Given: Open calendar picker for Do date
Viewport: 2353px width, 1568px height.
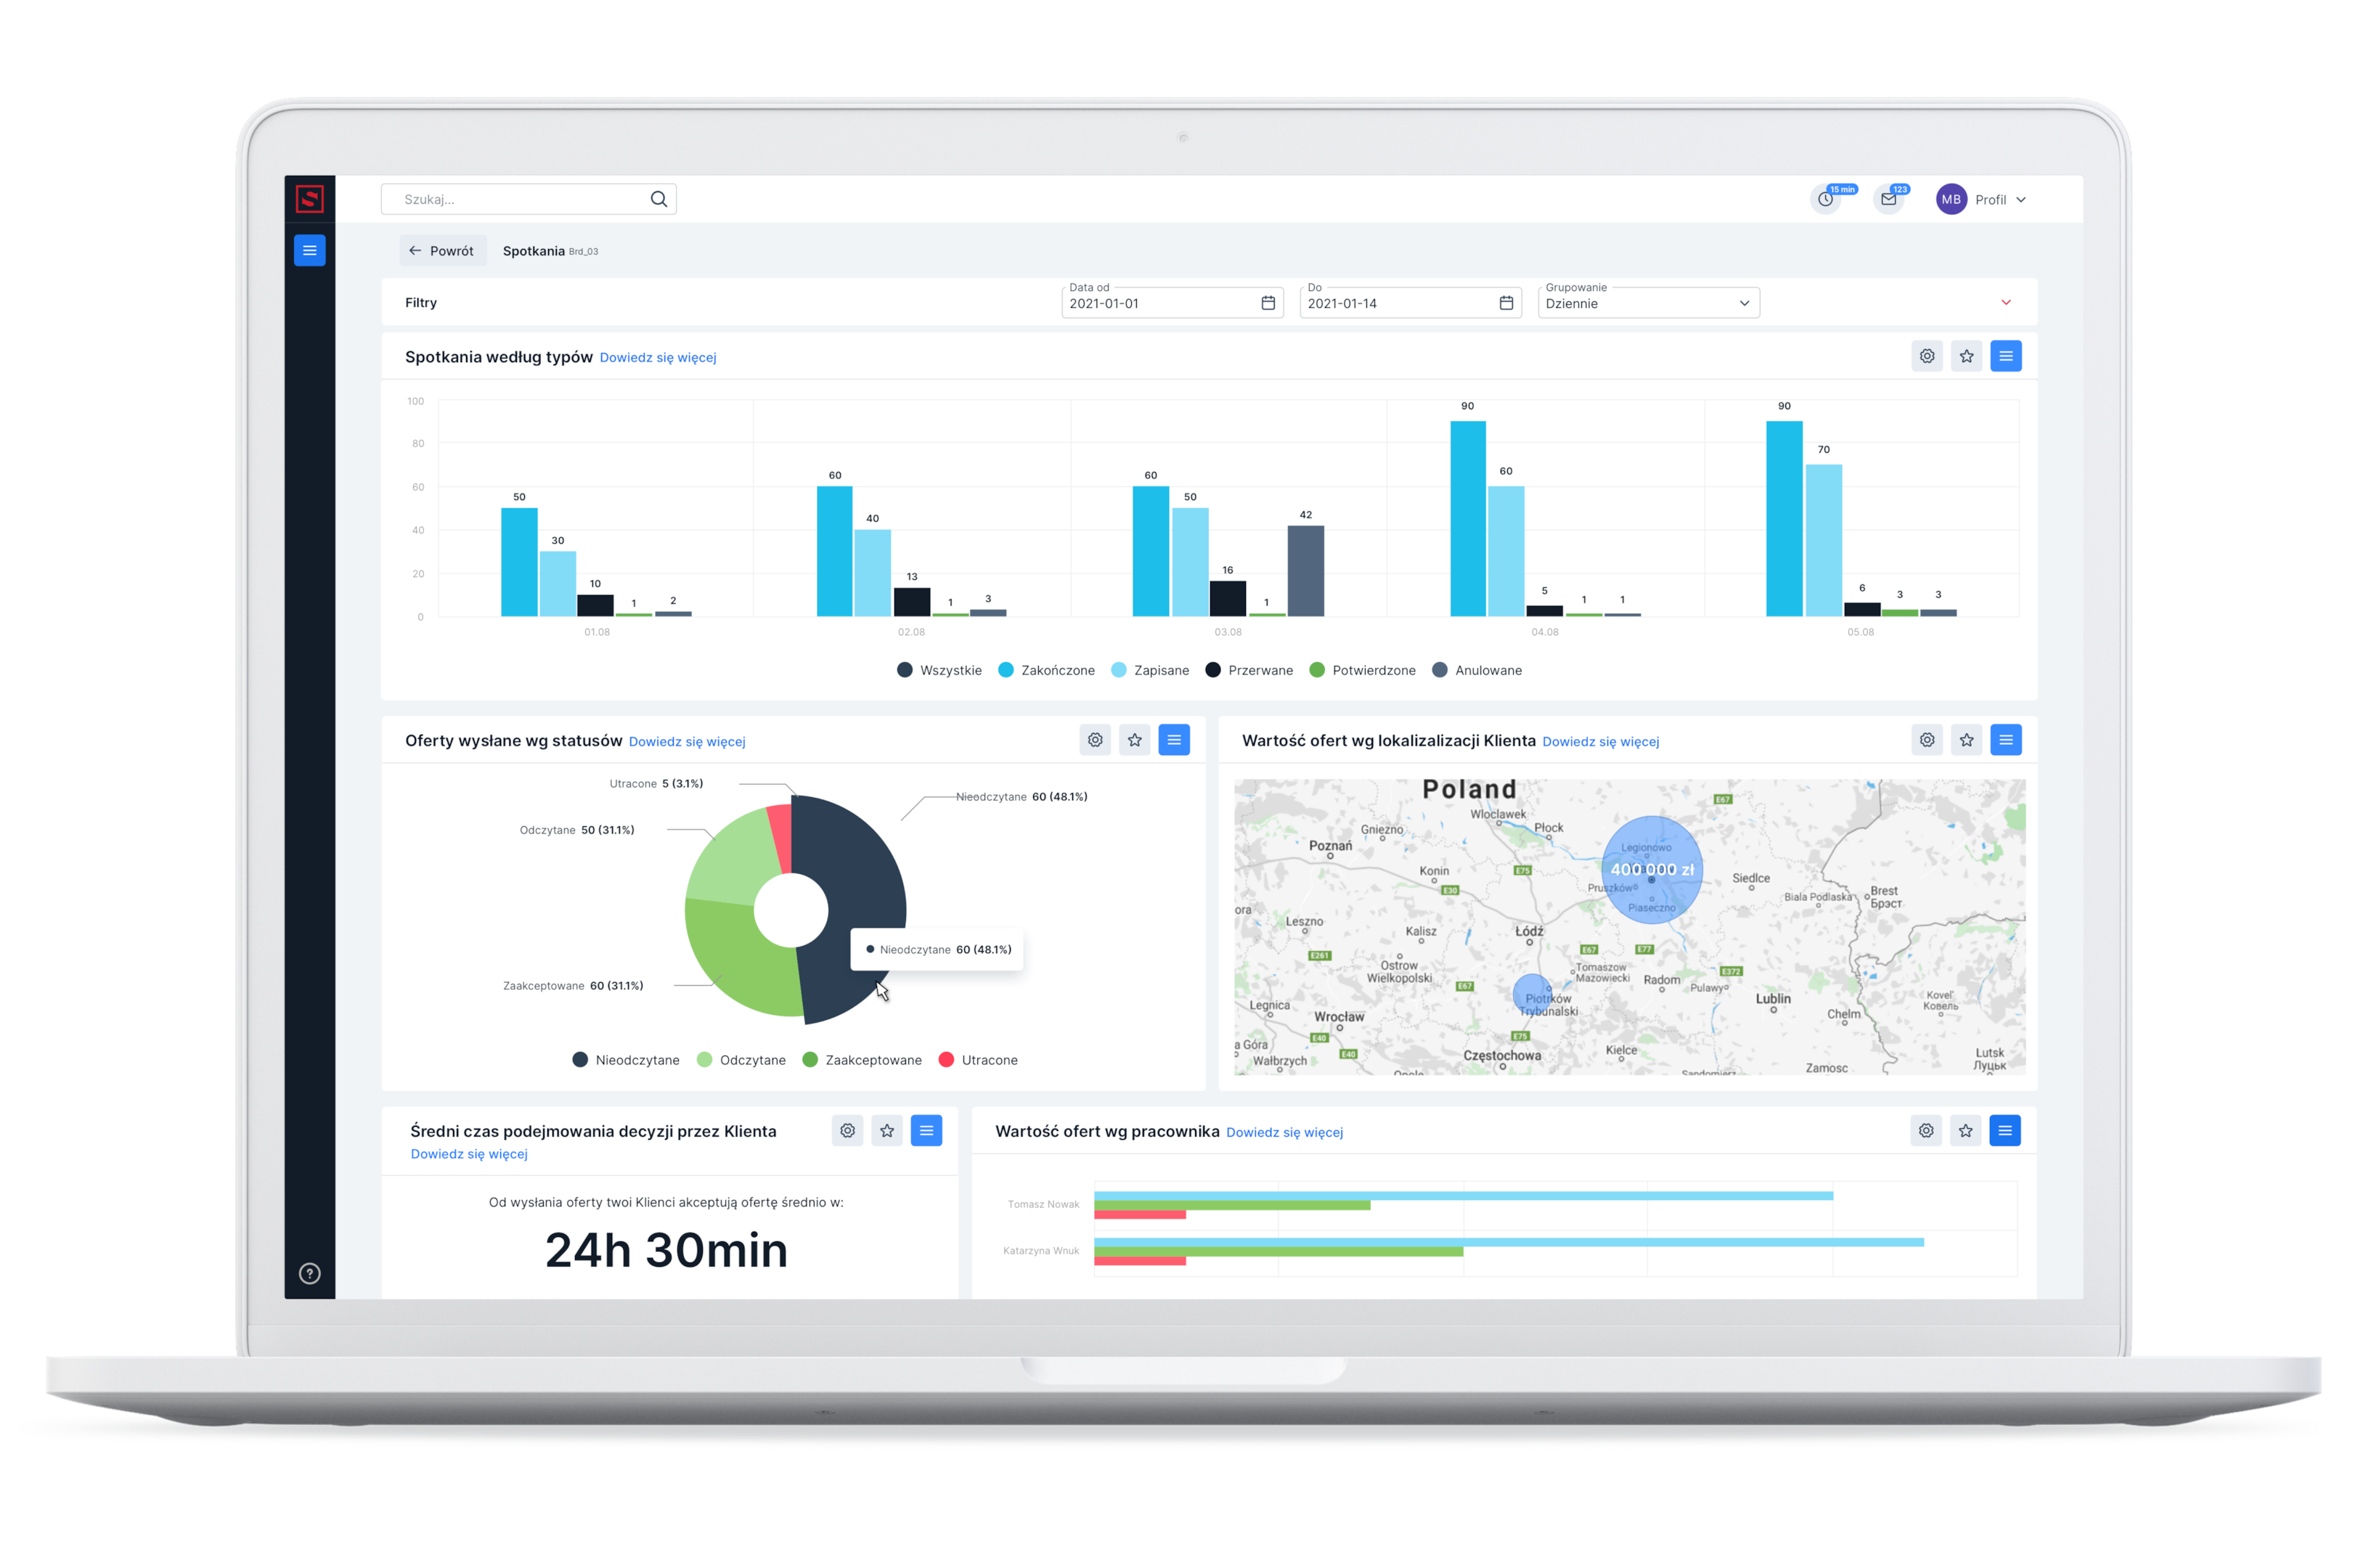Looking at the screenshot, I should point(1505,303).
